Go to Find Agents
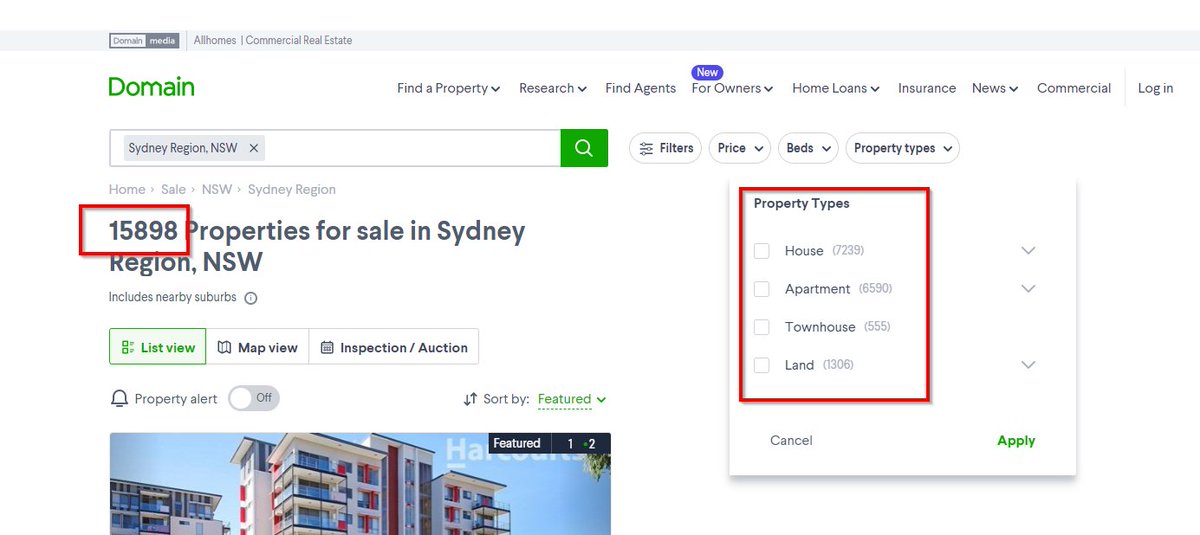 click(x=640, y=88)
